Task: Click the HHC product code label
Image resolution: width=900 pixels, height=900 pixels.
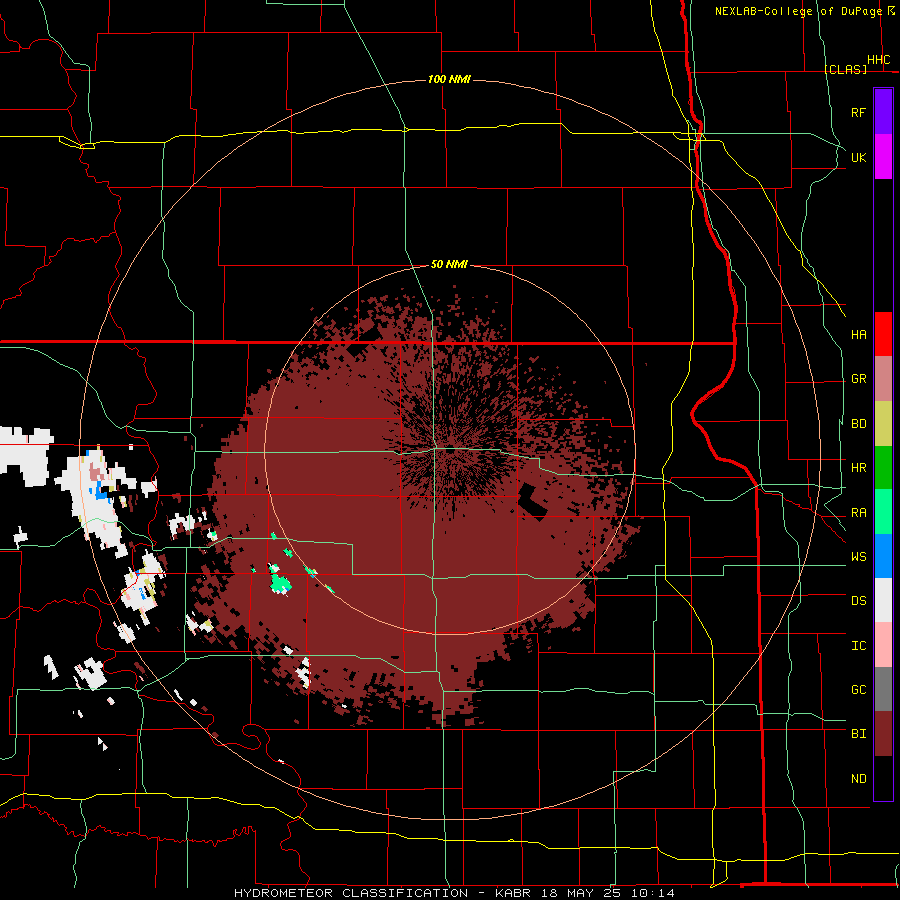Action: click(x=878, y=60)
